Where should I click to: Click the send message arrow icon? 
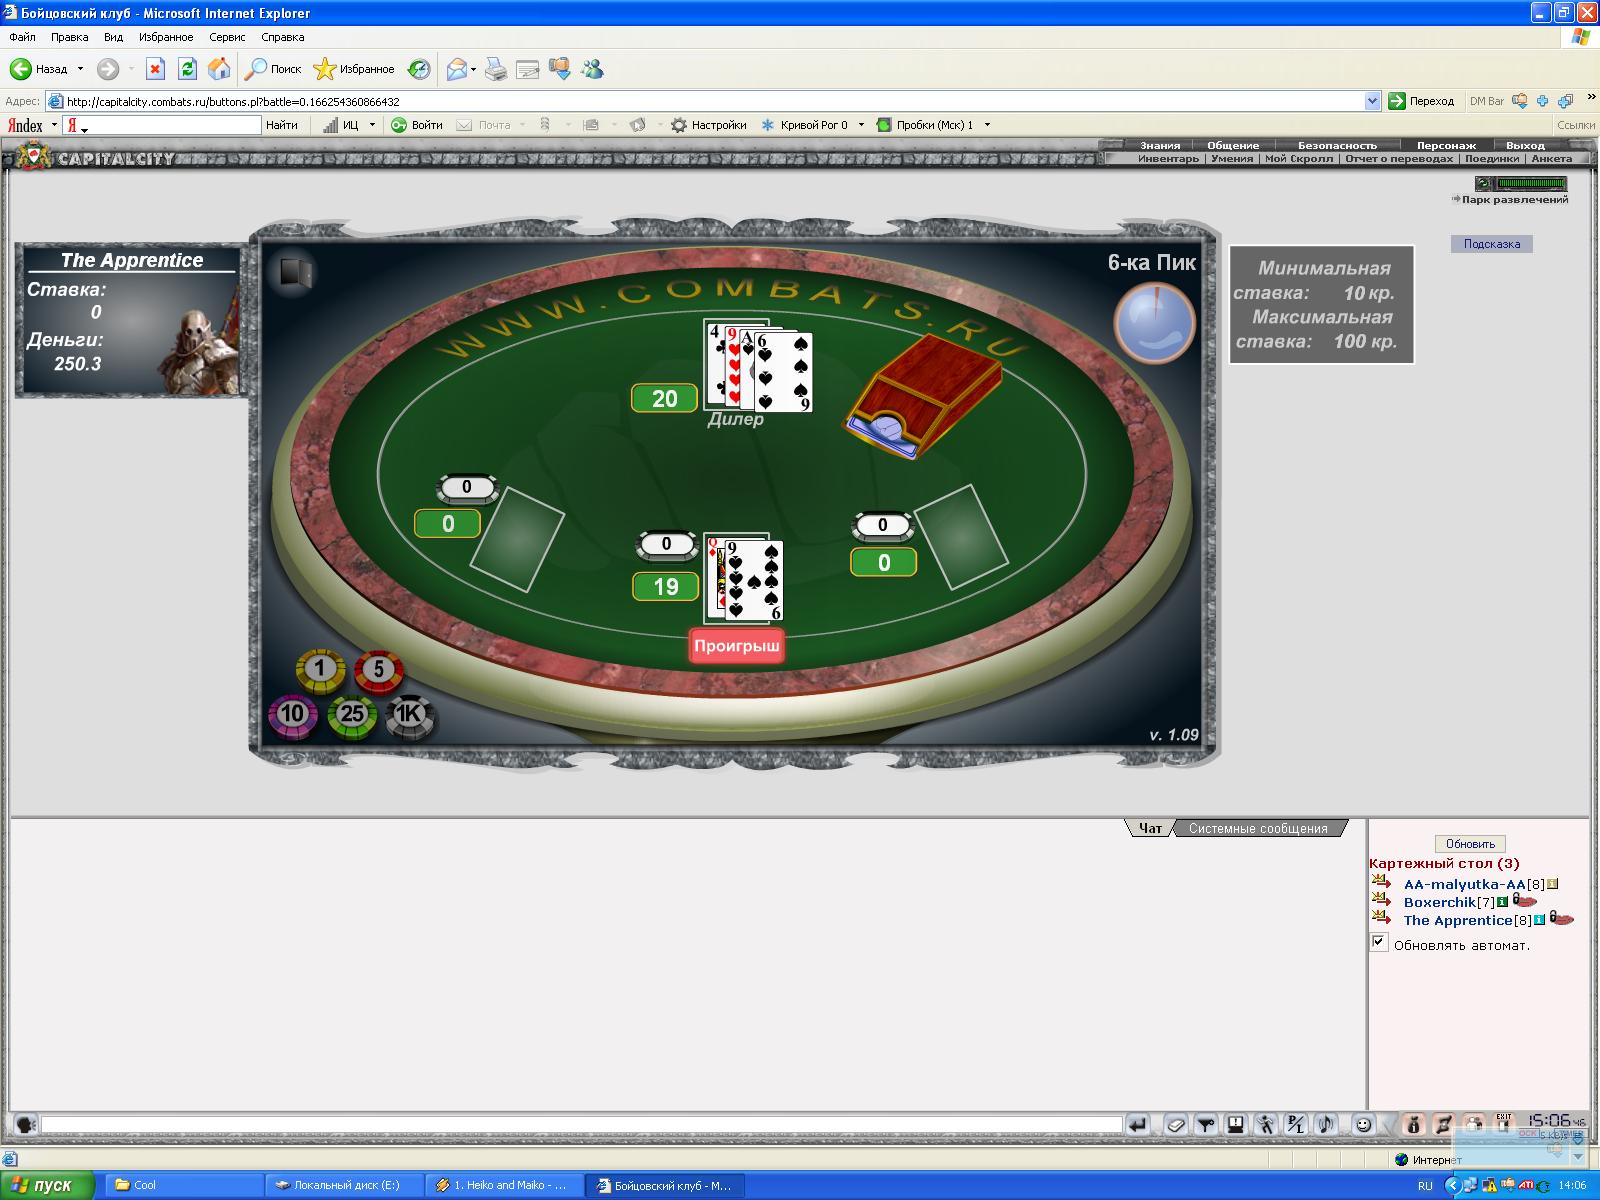pos(1138,1125)
